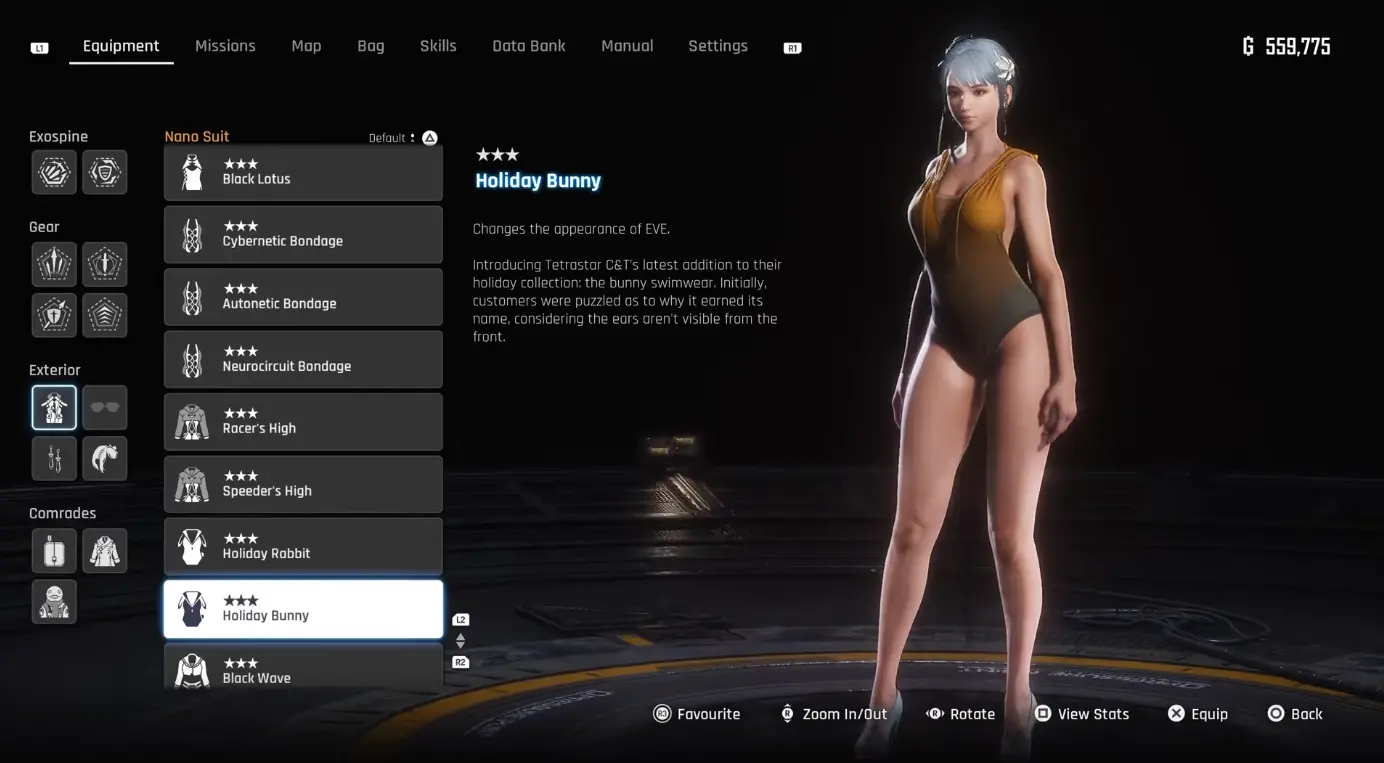The width and height of the screenshot is (1384, 763).
Task: Click the View Stats button
Action: [x=1082, y=714]
